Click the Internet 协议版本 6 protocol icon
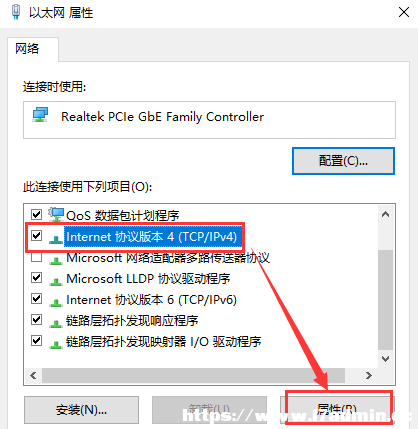 pyautogui.click(x=56, y=302)
